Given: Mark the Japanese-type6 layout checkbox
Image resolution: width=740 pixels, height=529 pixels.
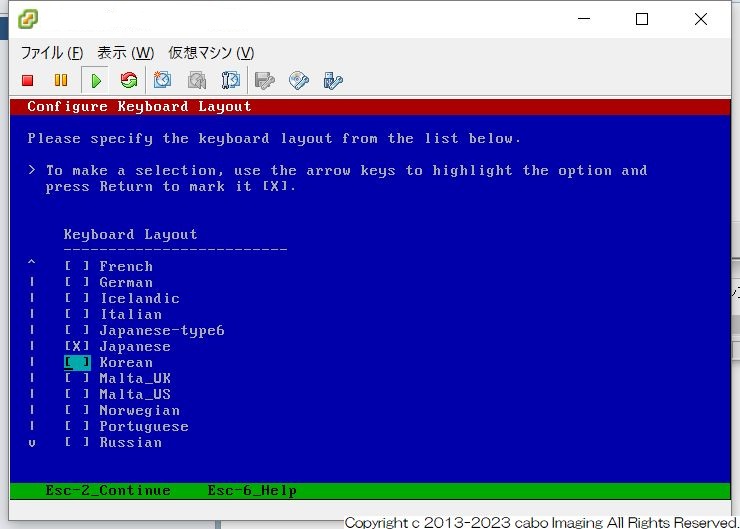Looking at the screenshot, I should coord(77,330).
